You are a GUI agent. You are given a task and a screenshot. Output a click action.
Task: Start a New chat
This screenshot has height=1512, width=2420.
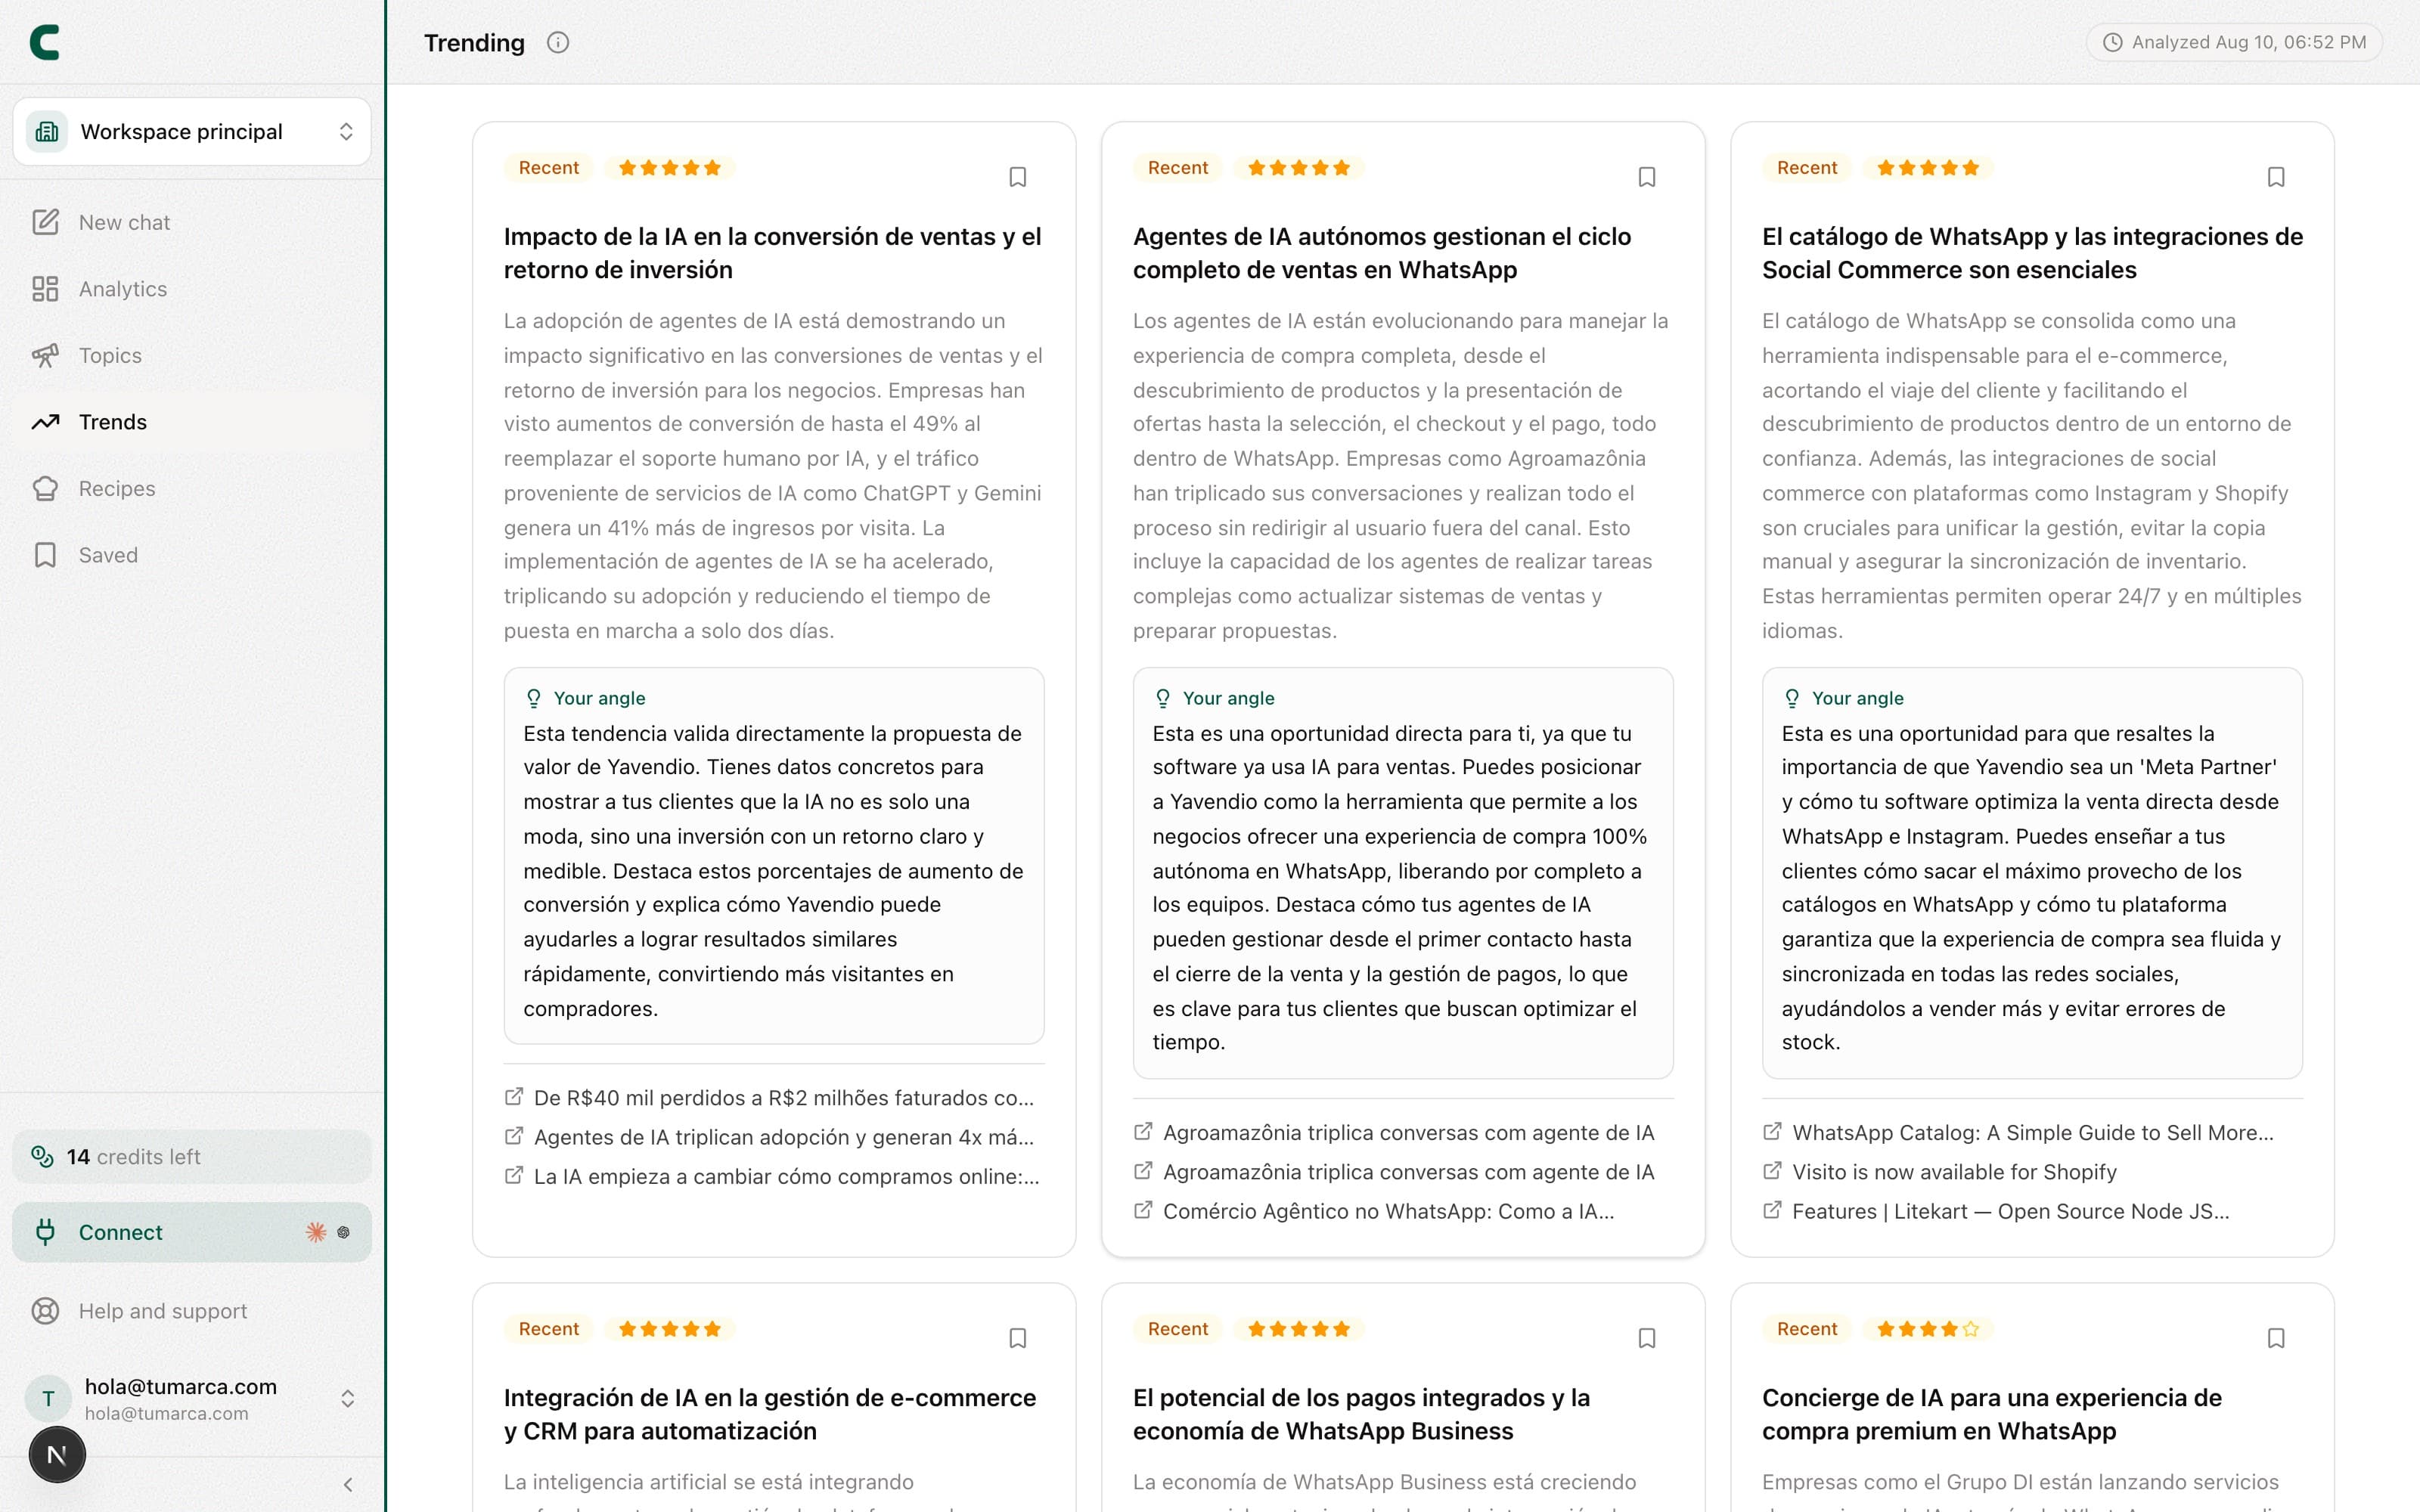(192, 222)
